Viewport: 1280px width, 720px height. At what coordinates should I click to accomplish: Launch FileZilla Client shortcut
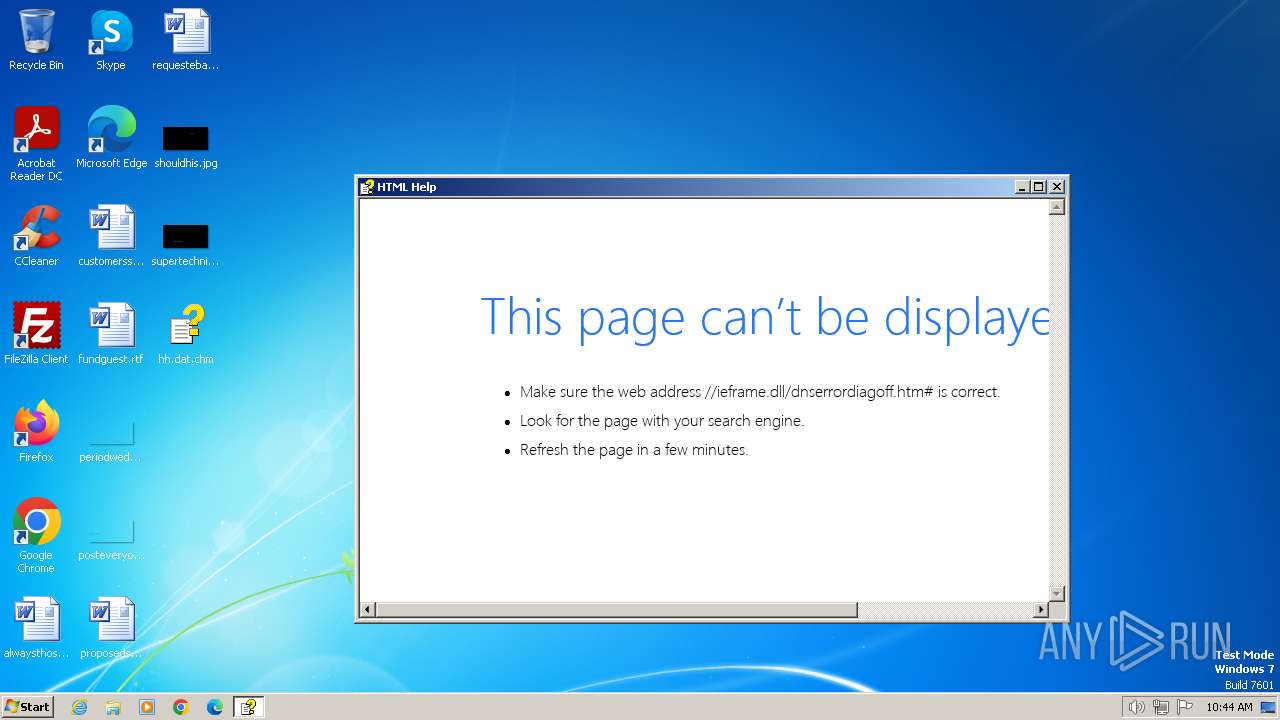click(36, 334)
